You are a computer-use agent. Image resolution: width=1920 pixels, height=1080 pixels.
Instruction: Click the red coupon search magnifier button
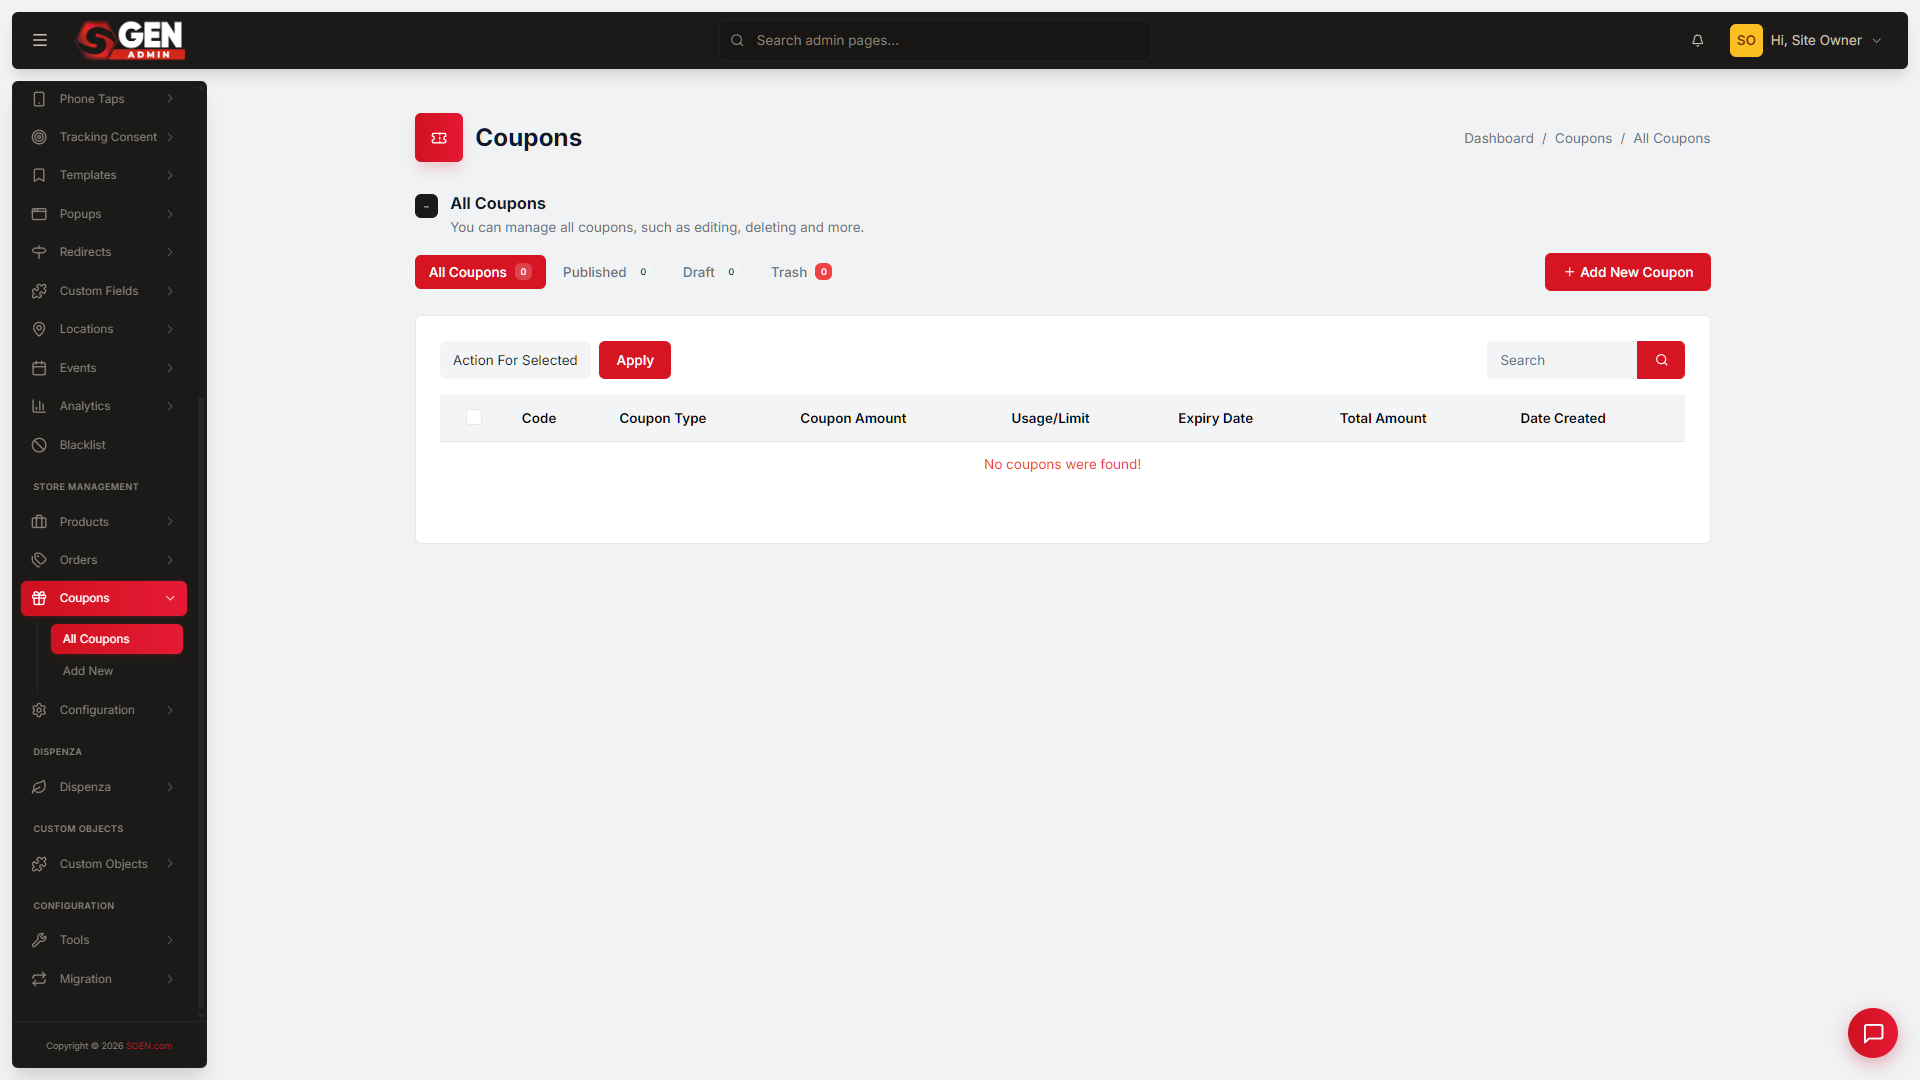1661,360
